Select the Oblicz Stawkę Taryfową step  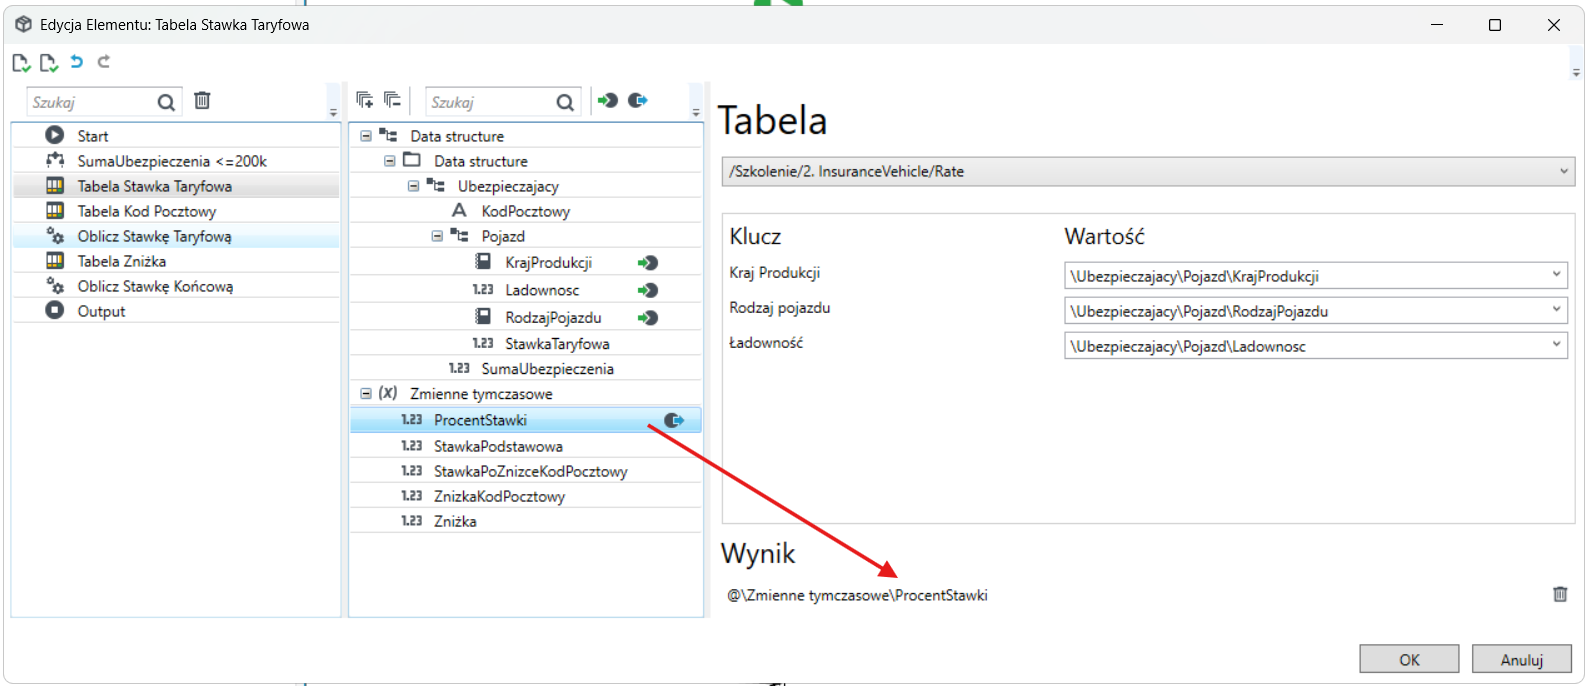click(176, 236)
